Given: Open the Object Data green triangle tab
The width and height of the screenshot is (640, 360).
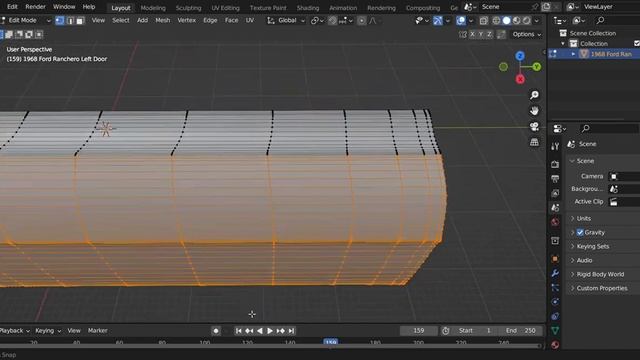Looking at the screenshot, I should click(x=555, y=331).
